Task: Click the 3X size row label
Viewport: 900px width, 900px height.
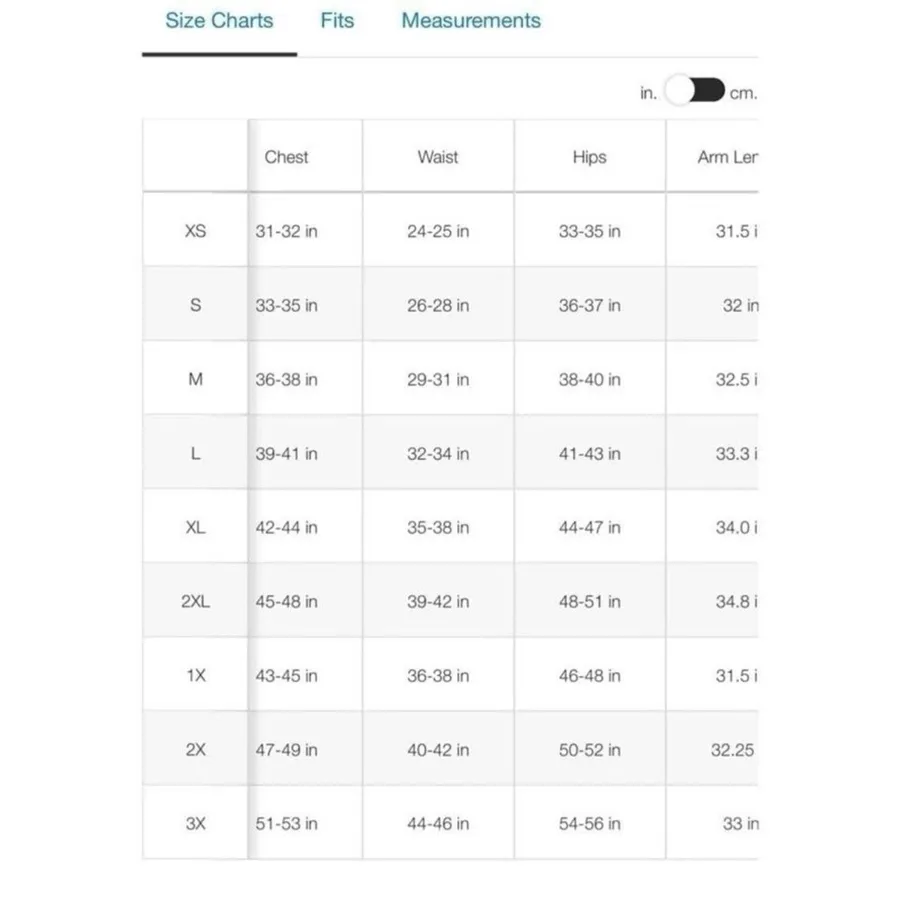Action: [195, 824]
